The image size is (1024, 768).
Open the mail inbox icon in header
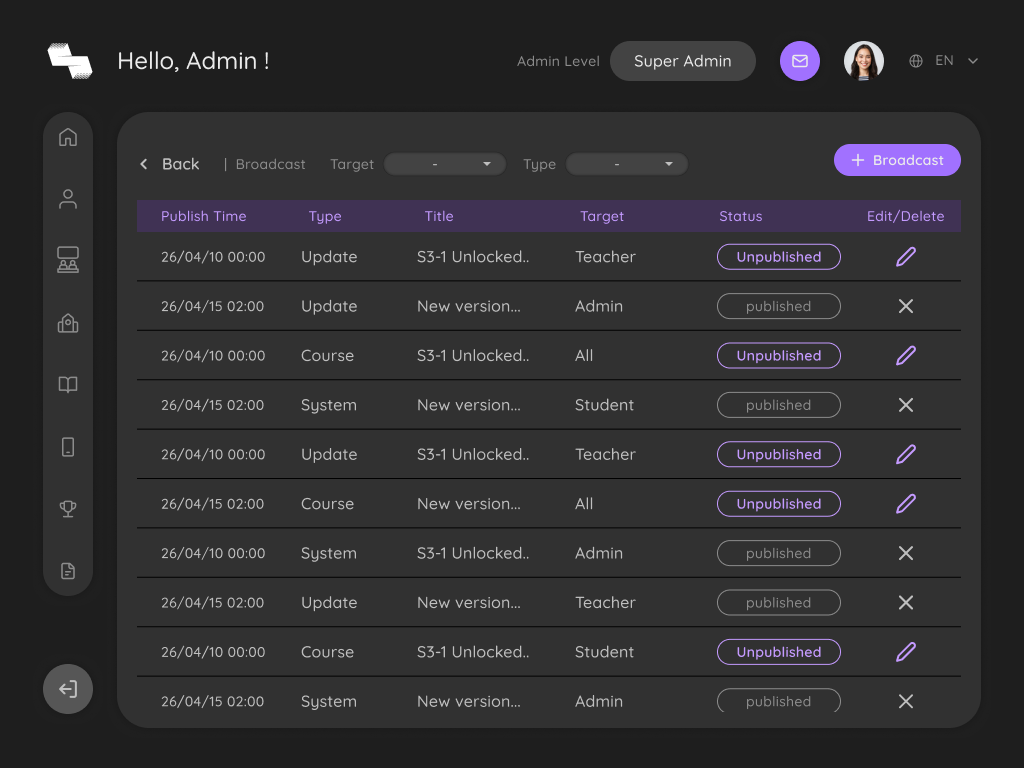(800, 61)
